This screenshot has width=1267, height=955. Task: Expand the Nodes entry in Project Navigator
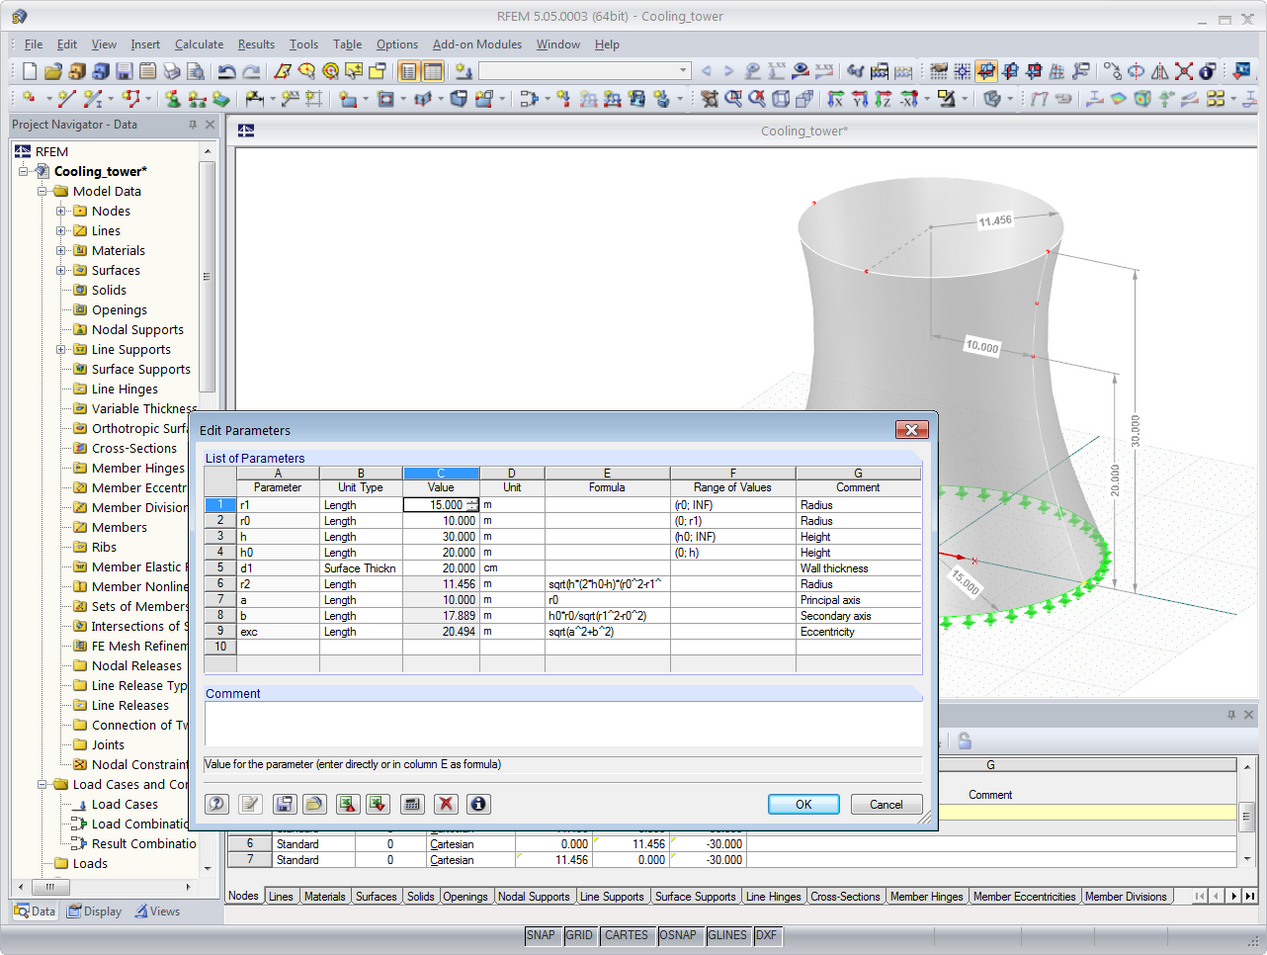point(59,211)
